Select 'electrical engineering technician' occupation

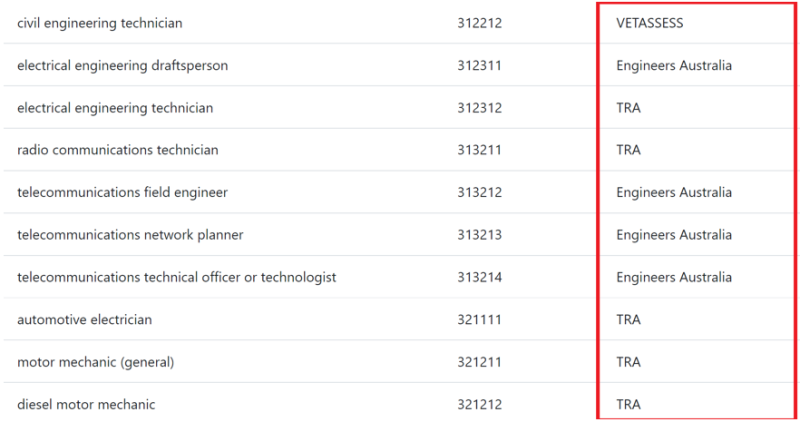pos(115,107)
